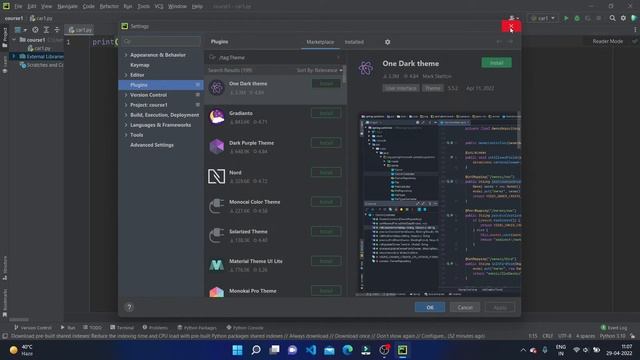Click the gear icon beside Installed tab
The width and height of the screenshot is (640, 360).
click(387, 42)
